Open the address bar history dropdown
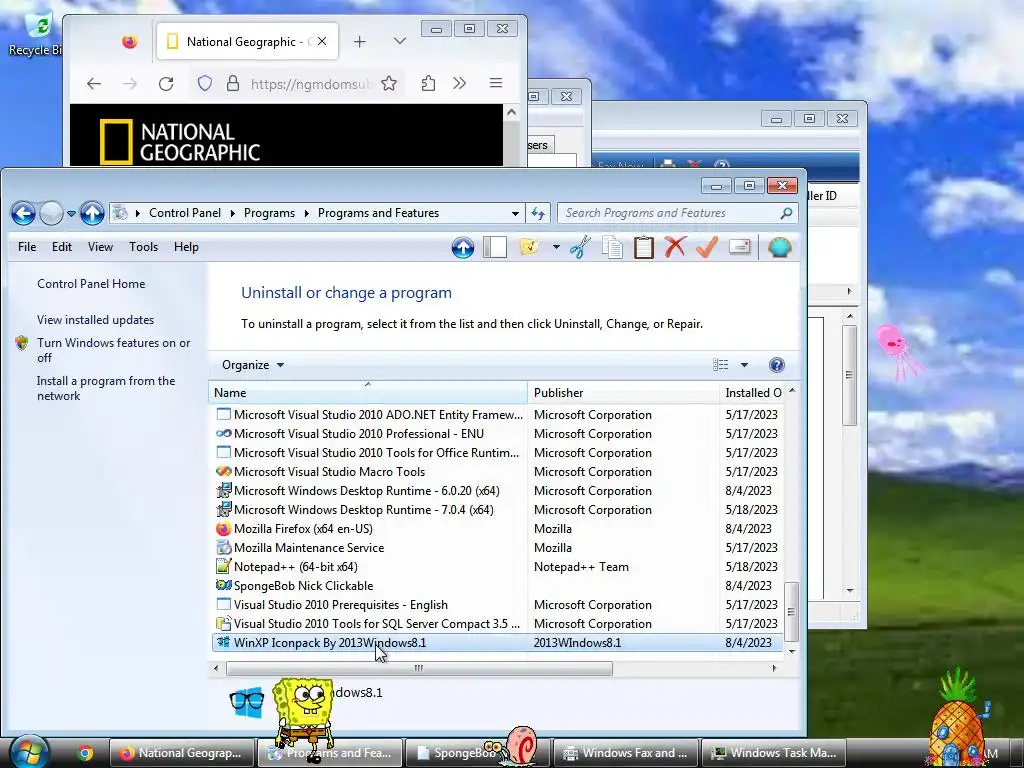1024x768 pixels. coord(515,214)
